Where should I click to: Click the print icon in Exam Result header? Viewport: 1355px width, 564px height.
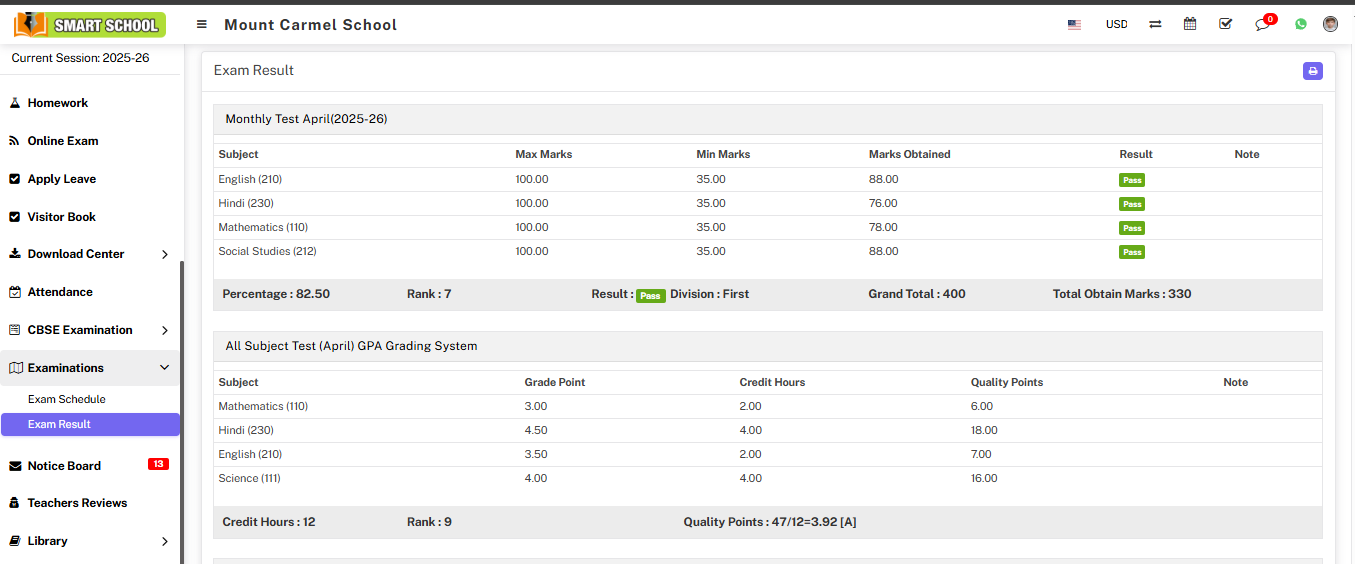pos(1312,71)
